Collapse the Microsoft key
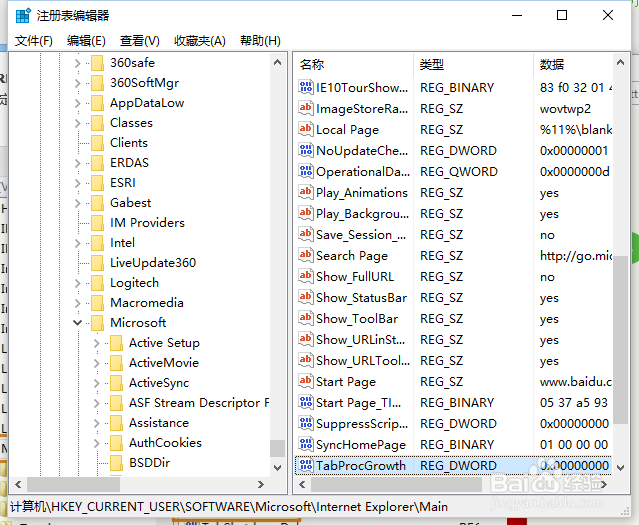The image size is (639, 525). coord(77,322)
